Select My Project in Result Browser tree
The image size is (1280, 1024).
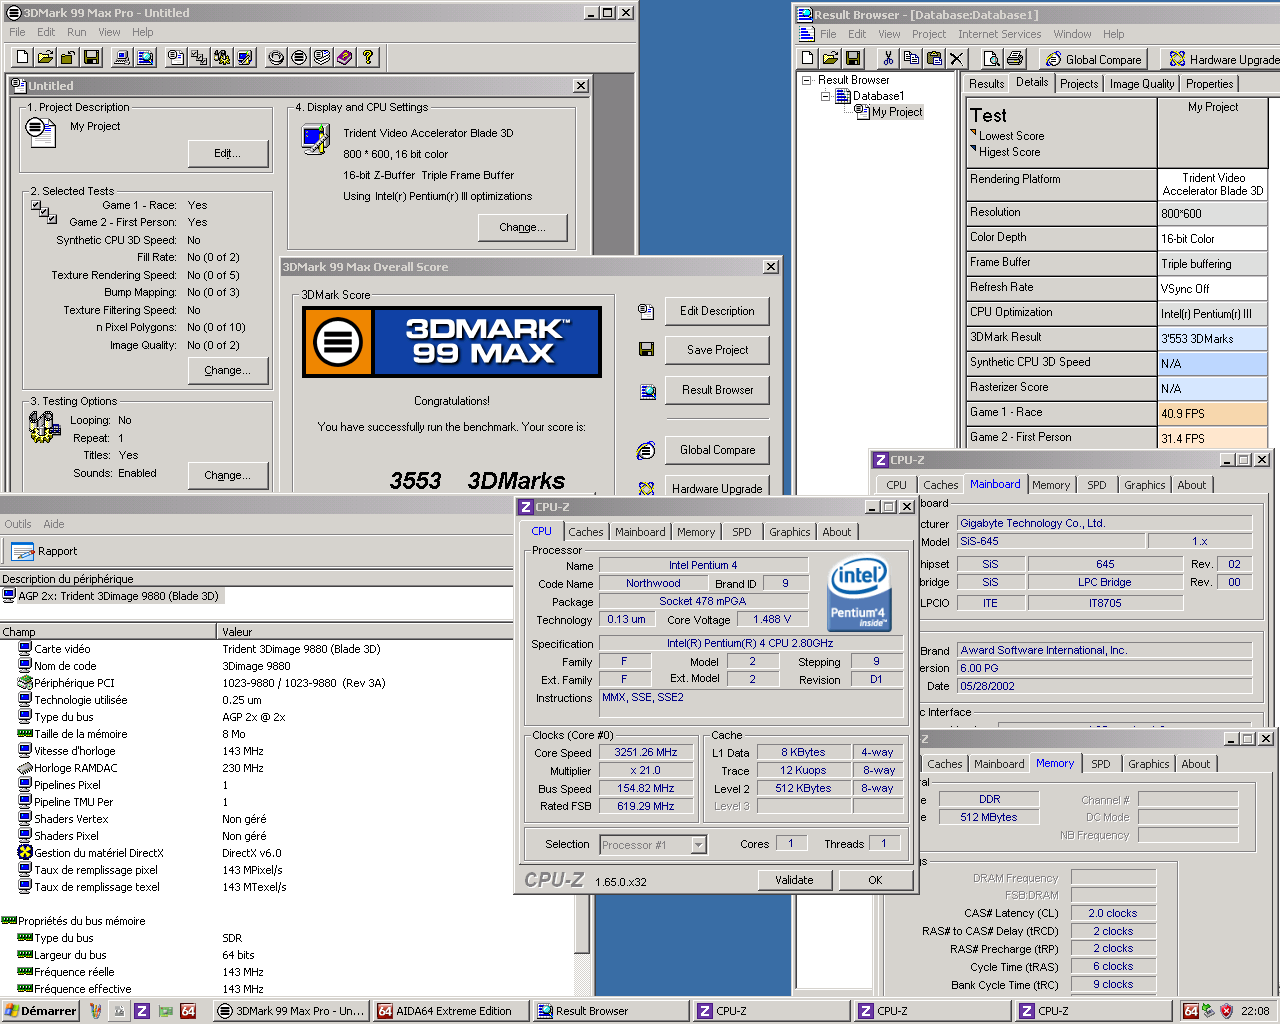click(x=896, y=112)
